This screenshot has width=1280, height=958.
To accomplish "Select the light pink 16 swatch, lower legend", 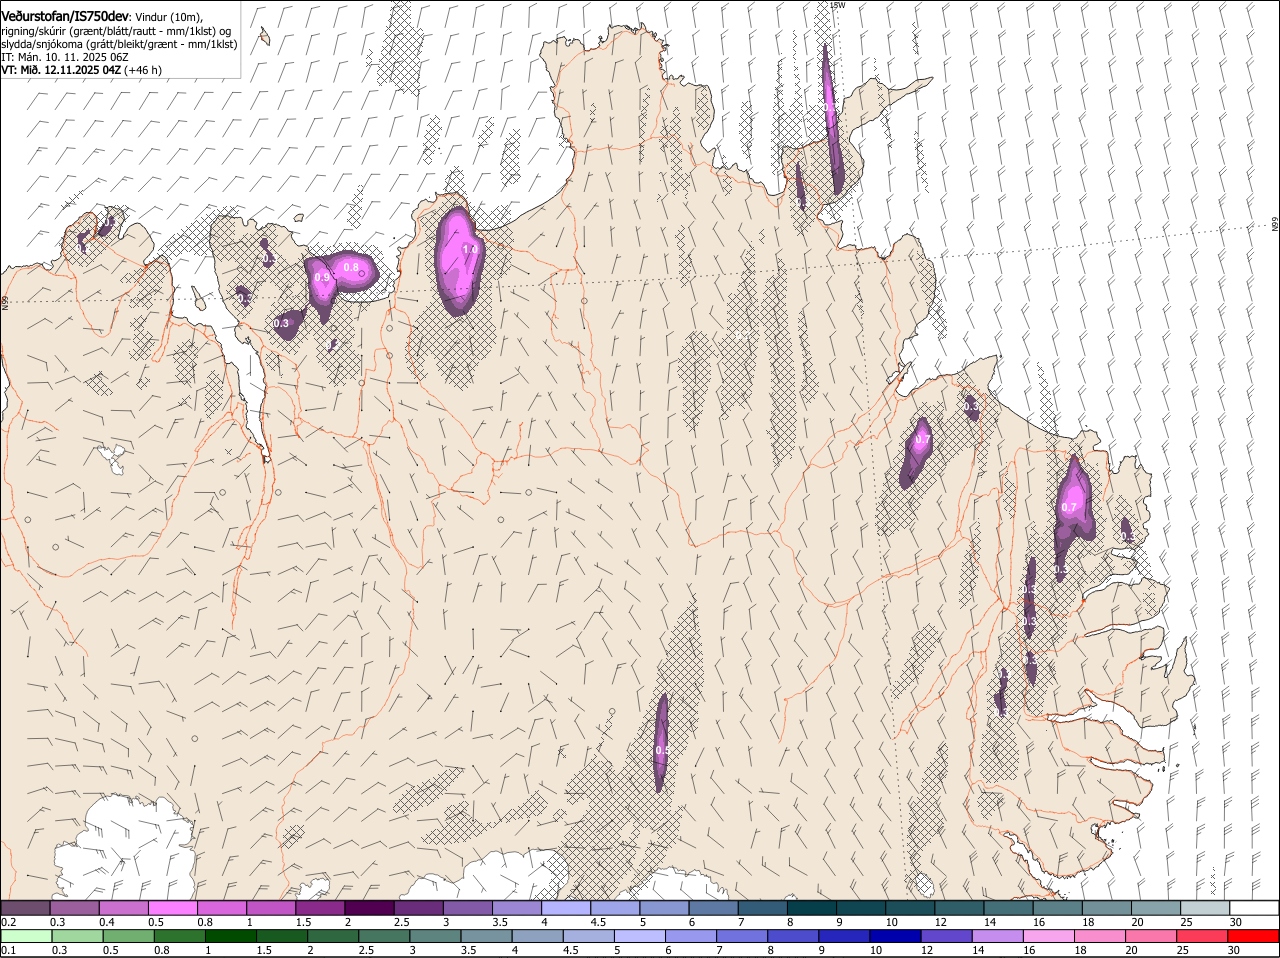I will (1049, 936).
